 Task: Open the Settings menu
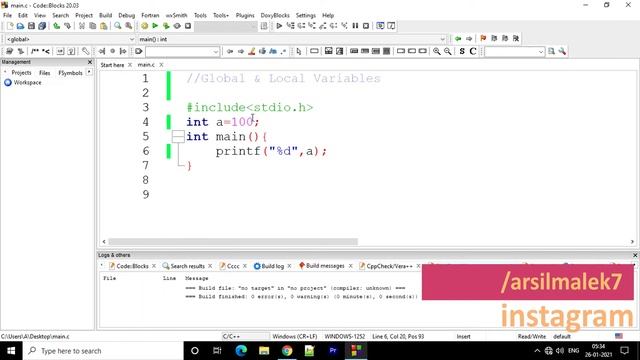[x=306, y=15]
